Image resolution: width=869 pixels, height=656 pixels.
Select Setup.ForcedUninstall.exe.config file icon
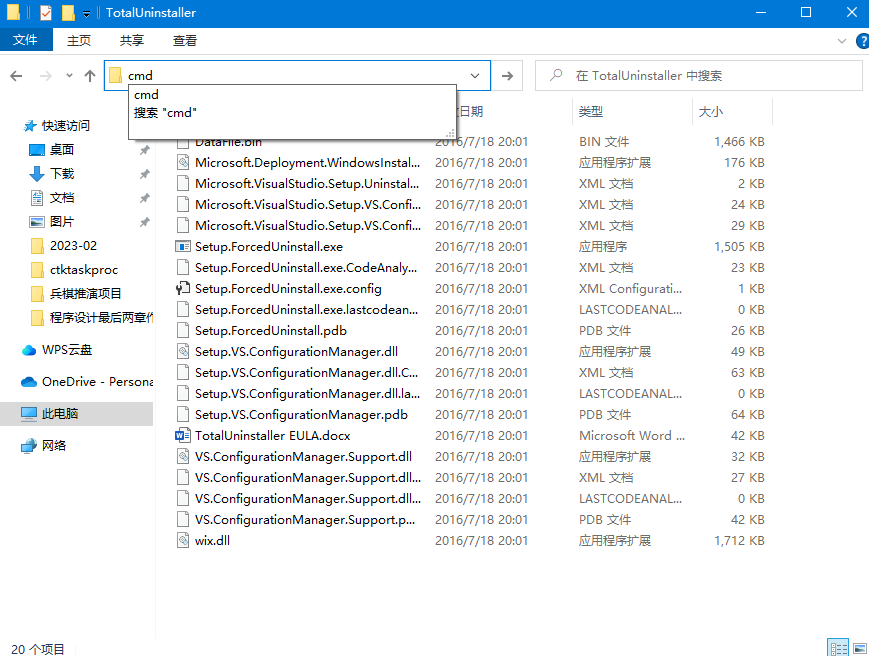click(183, 289)
